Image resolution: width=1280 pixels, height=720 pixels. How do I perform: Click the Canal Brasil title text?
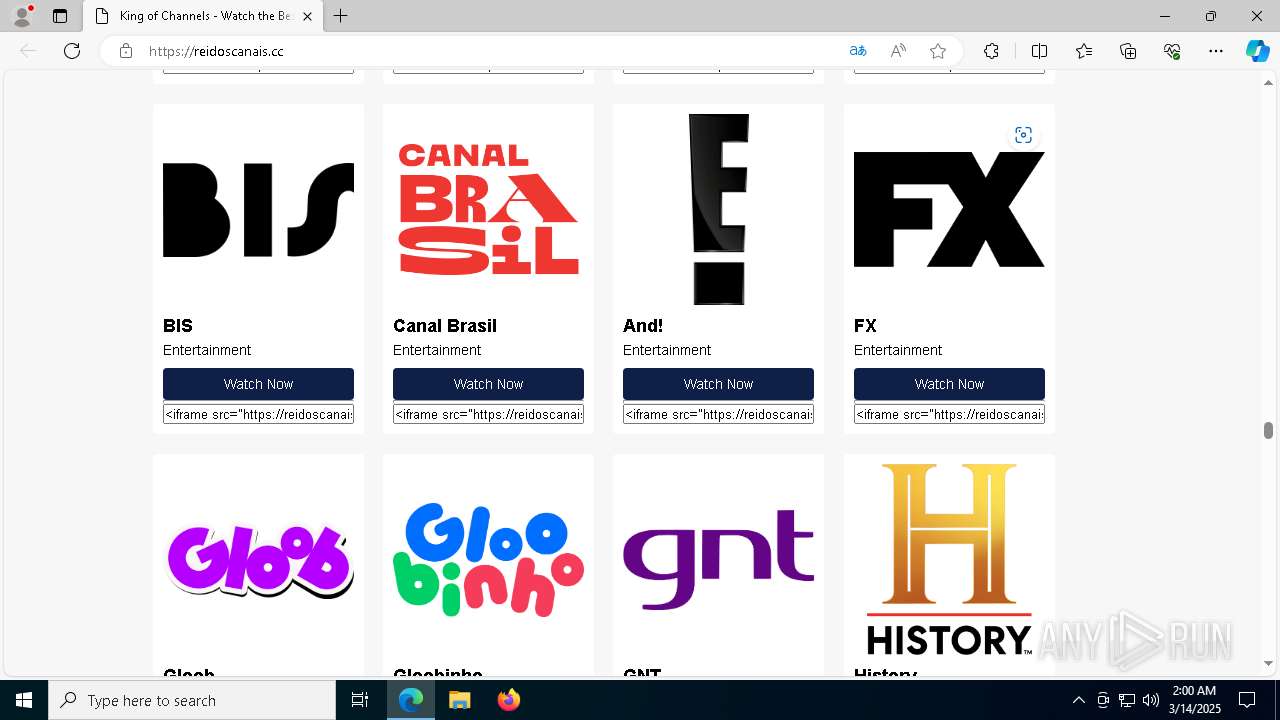pyautogui.click(x=445, y=326)
